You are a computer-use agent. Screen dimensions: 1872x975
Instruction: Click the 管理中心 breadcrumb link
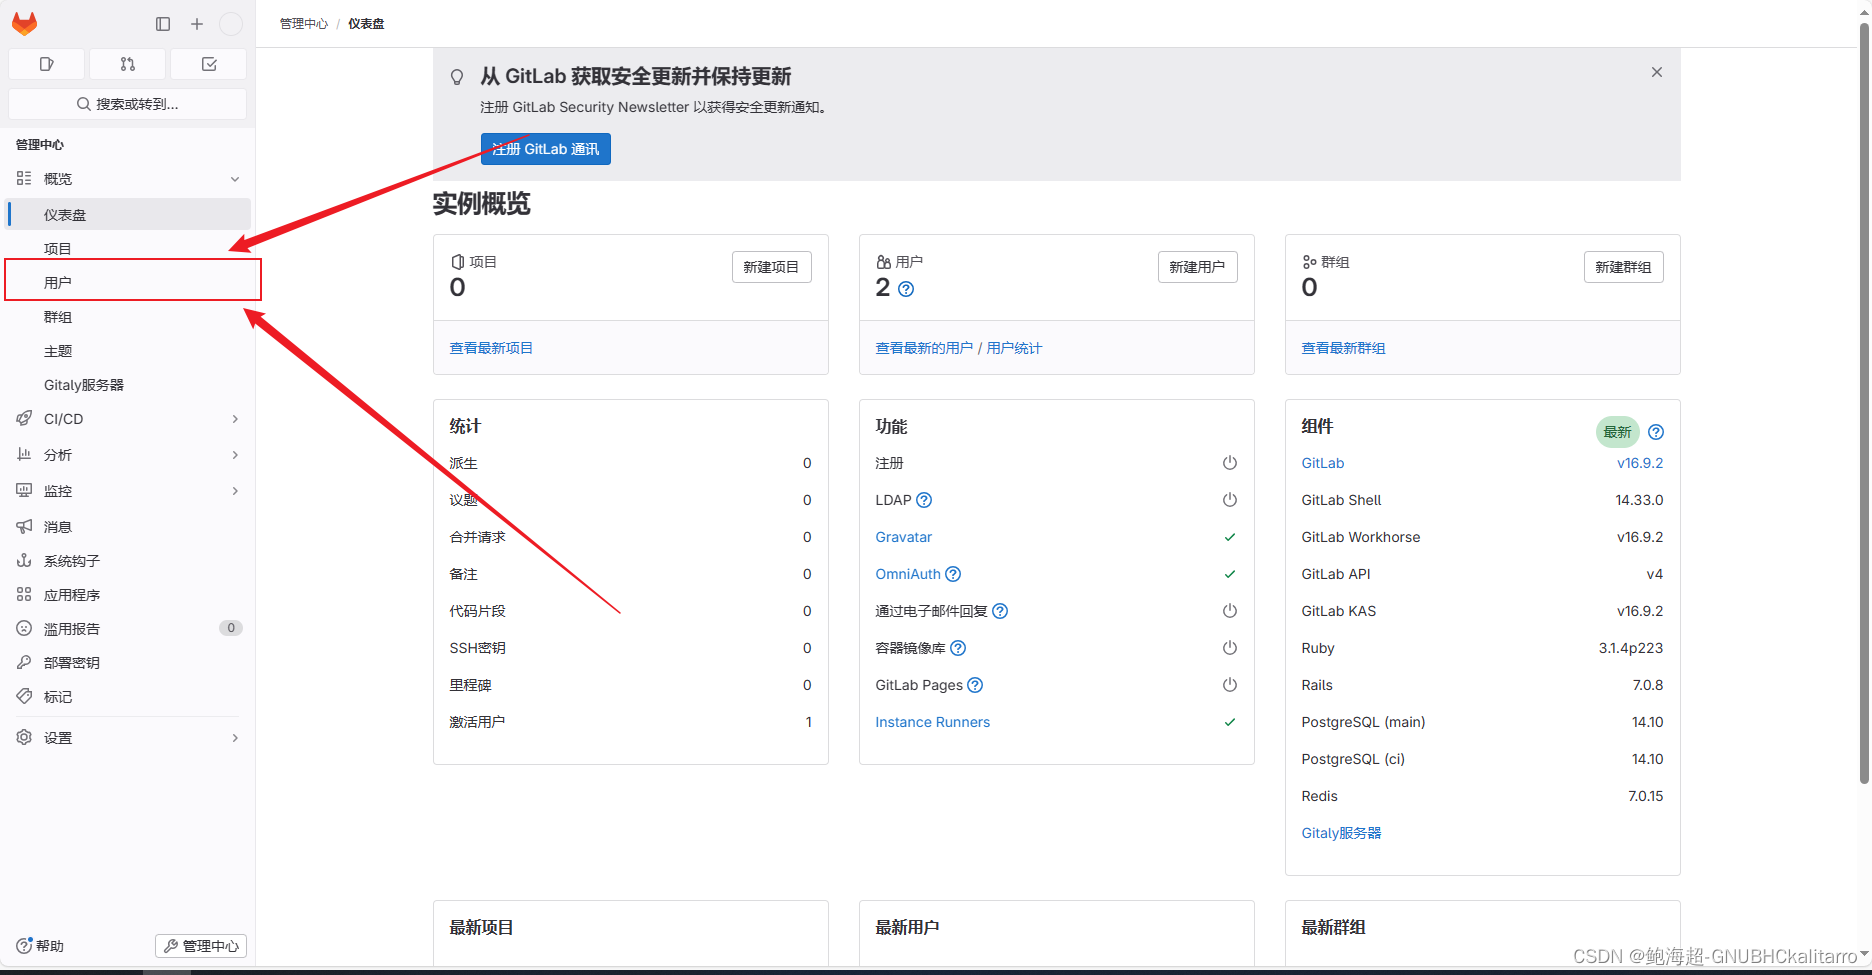coord(303,24)
